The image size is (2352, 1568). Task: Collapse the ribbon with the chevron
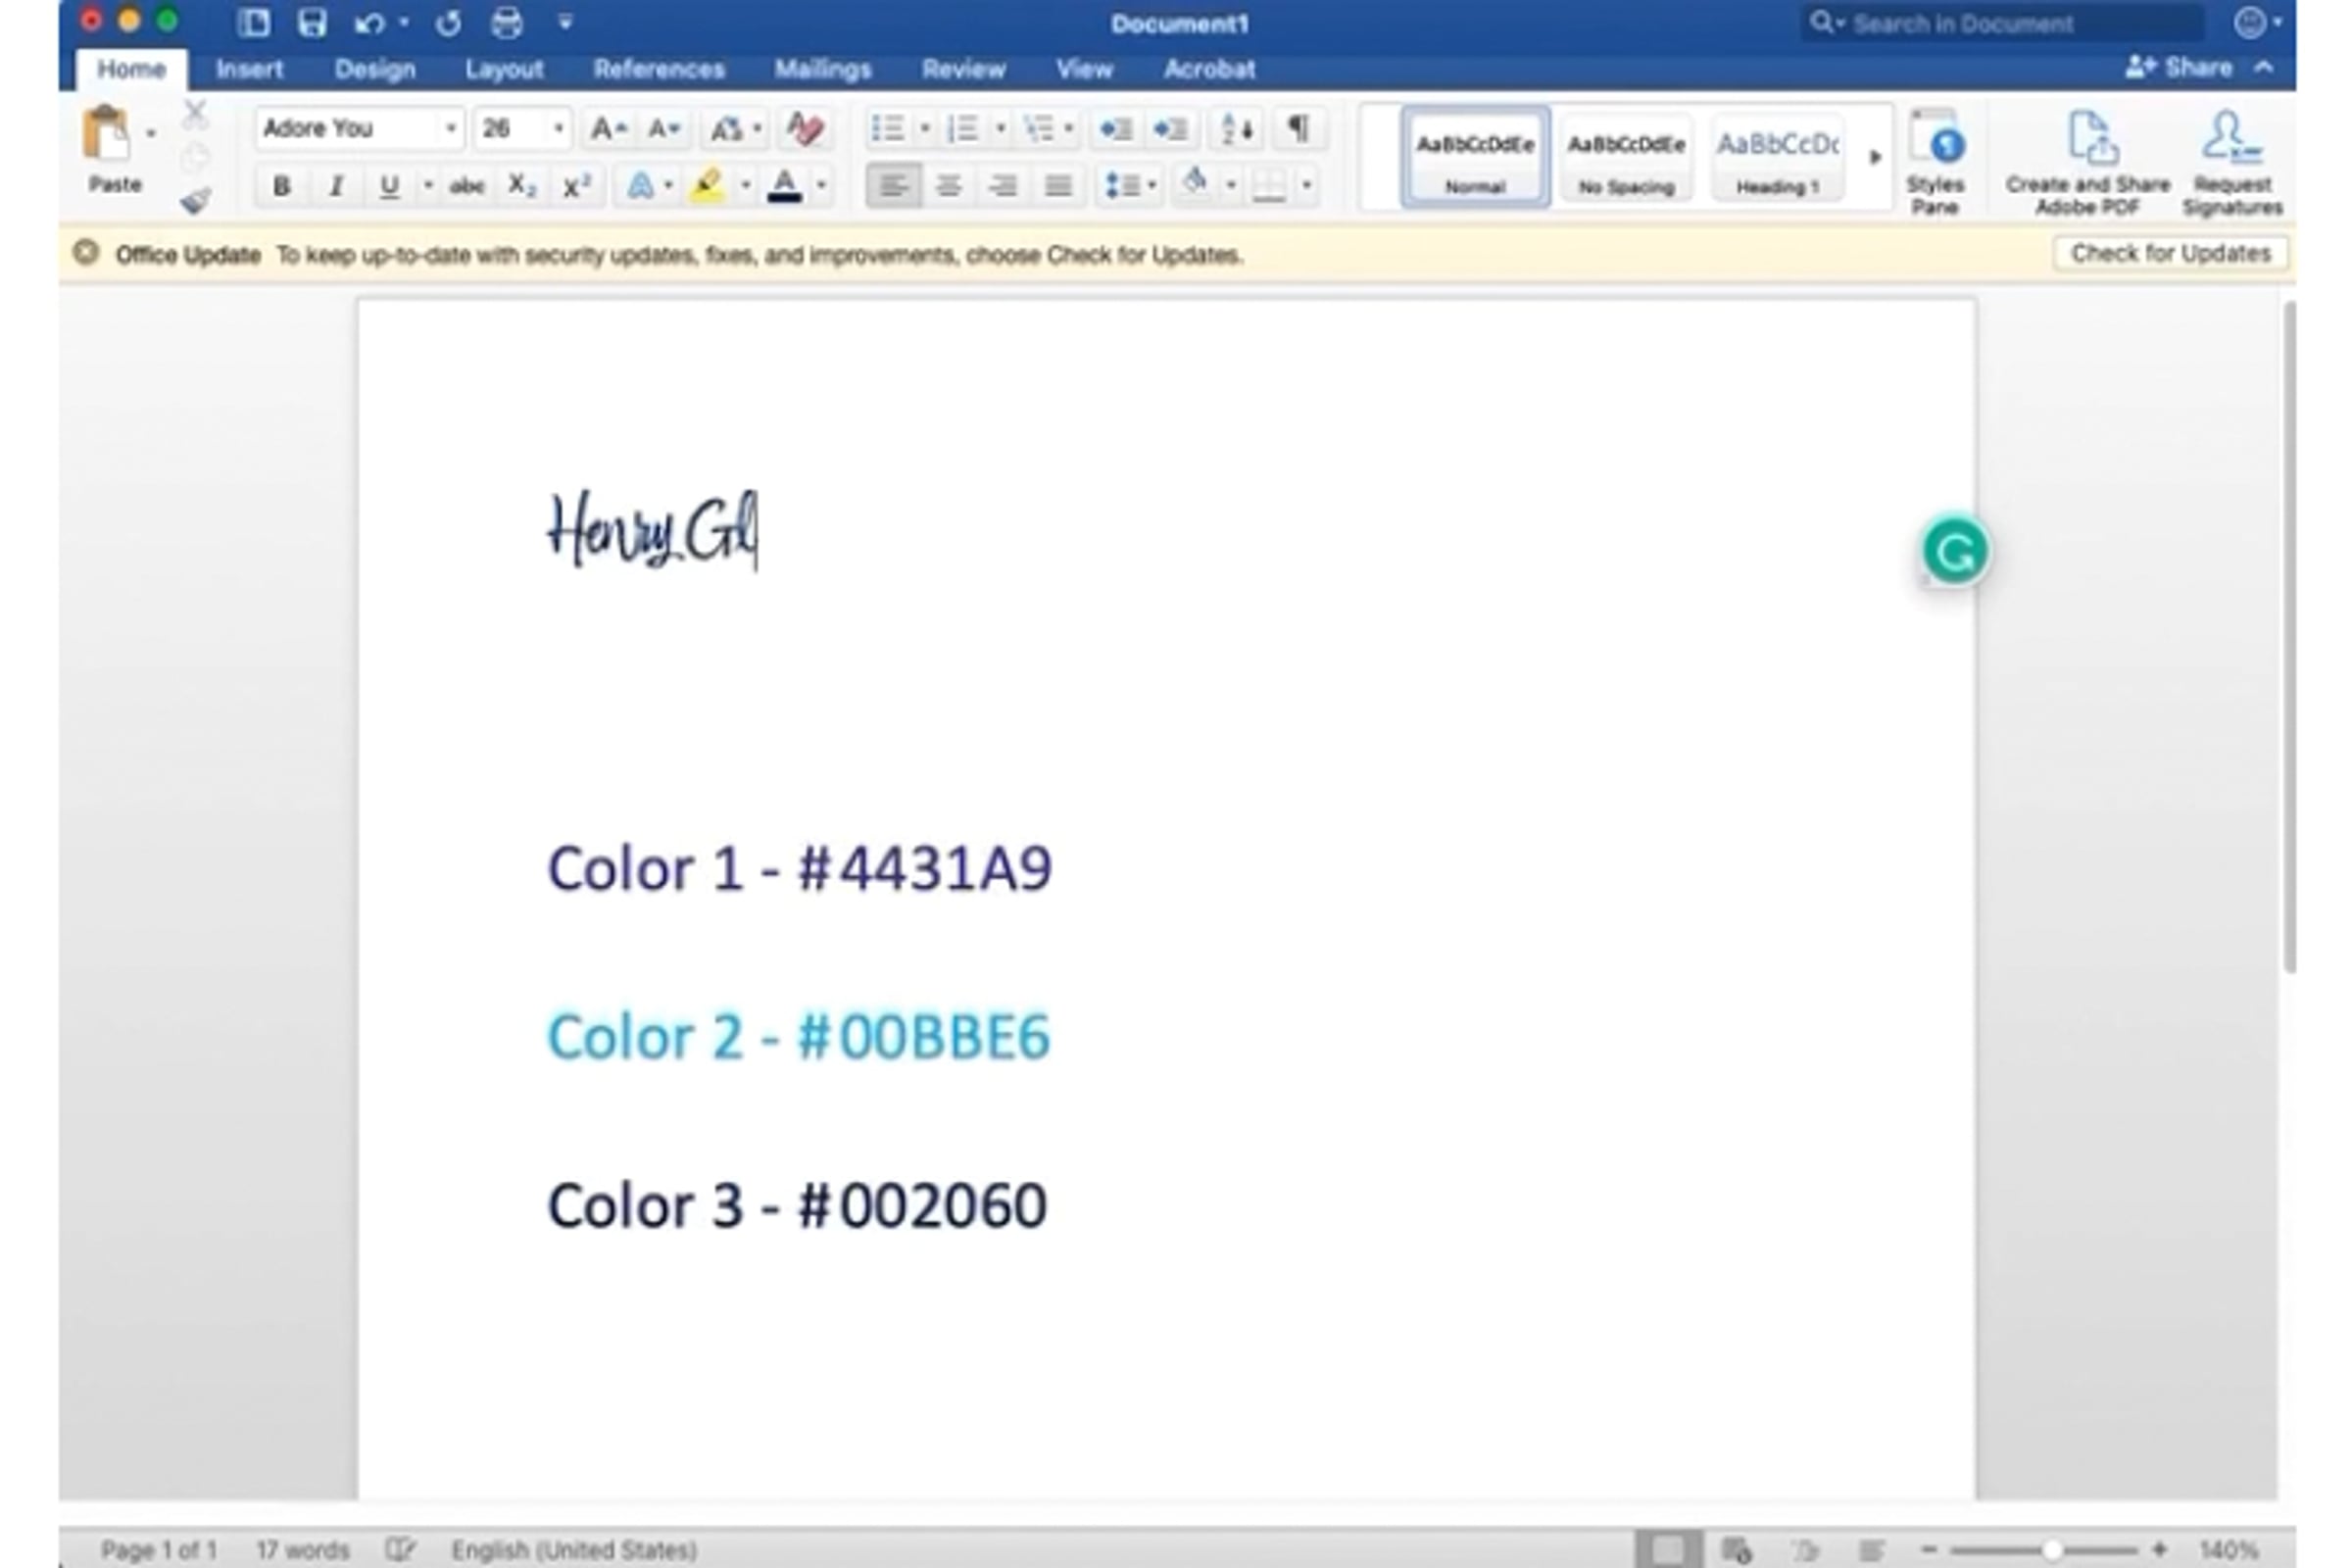pos(2263,68)
